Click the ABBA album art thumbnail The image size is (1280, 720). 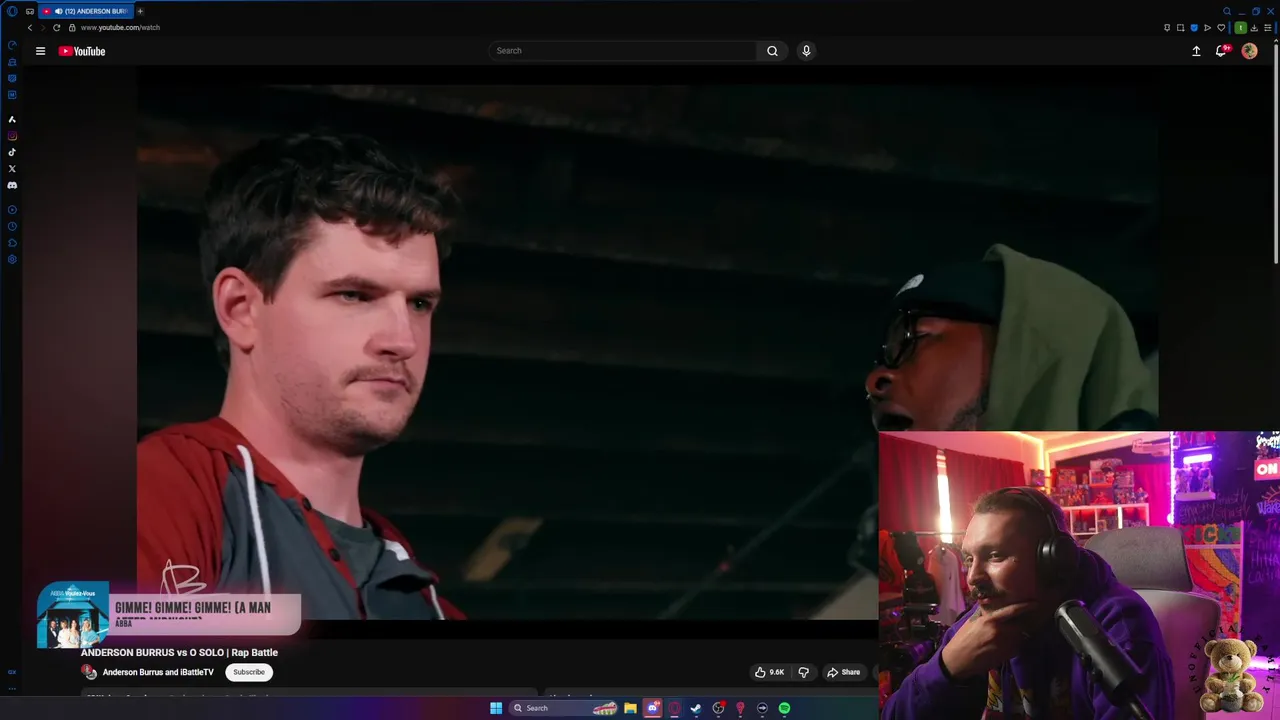pyautogui.click(x=73, y=615)
